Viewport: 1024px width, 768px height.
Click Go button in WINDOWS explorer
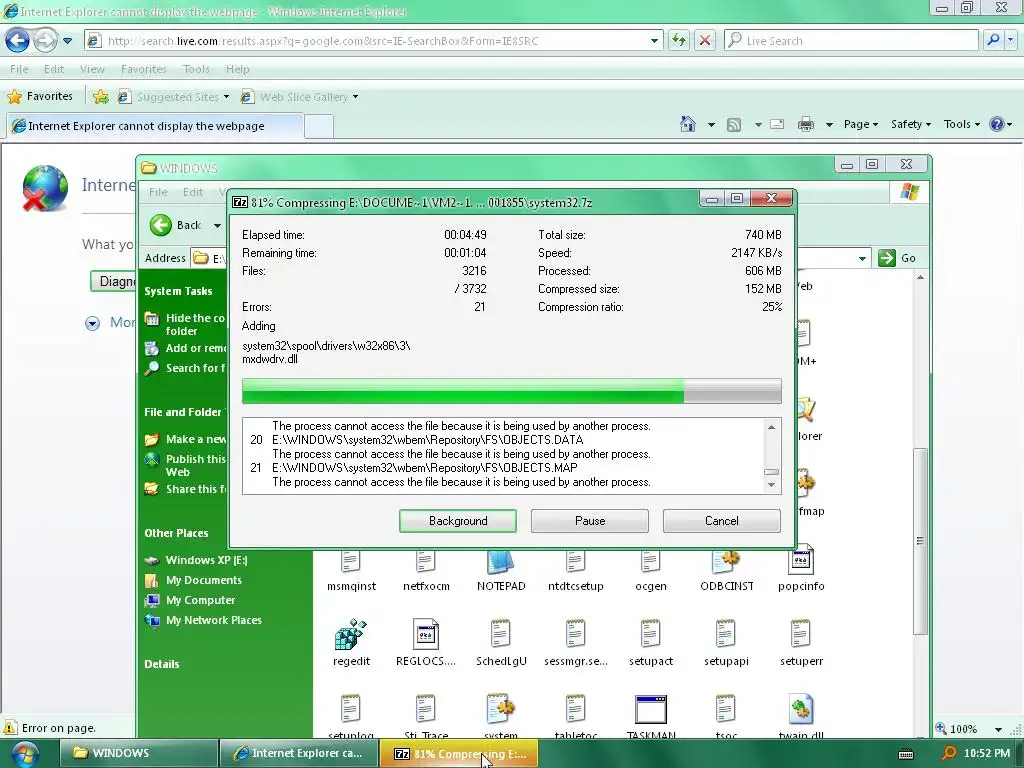coord(897,258)
